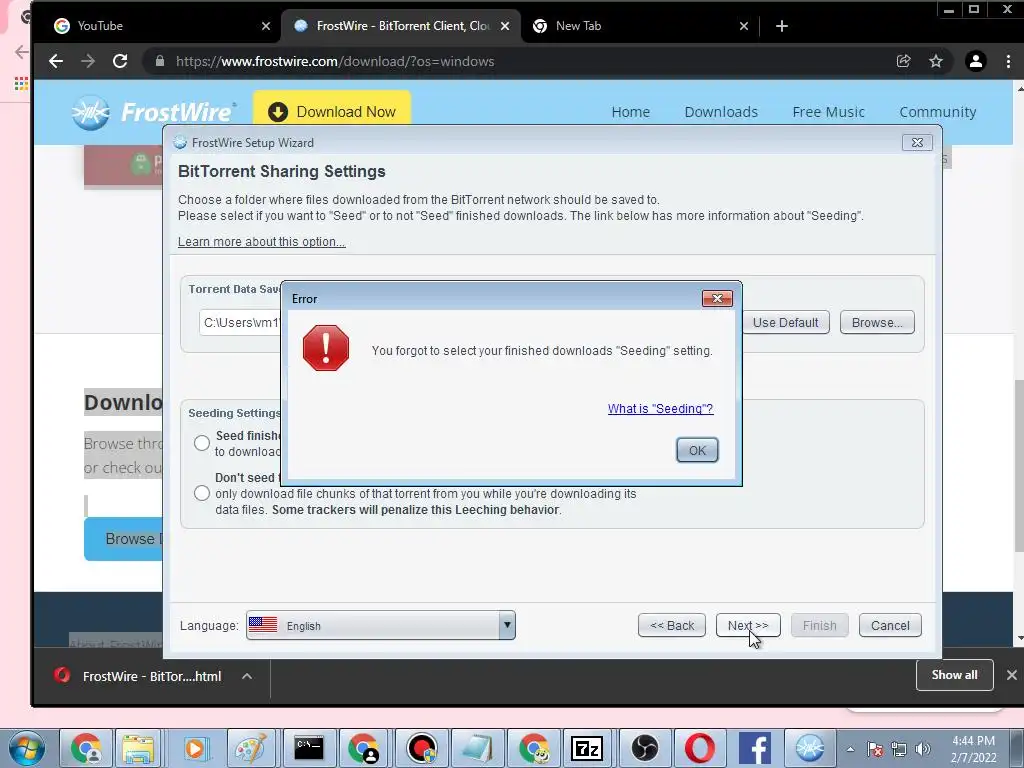This screenshot has width=1024, height=768.
Task: Open the Windows Start menu
Action: pos(27,748)
